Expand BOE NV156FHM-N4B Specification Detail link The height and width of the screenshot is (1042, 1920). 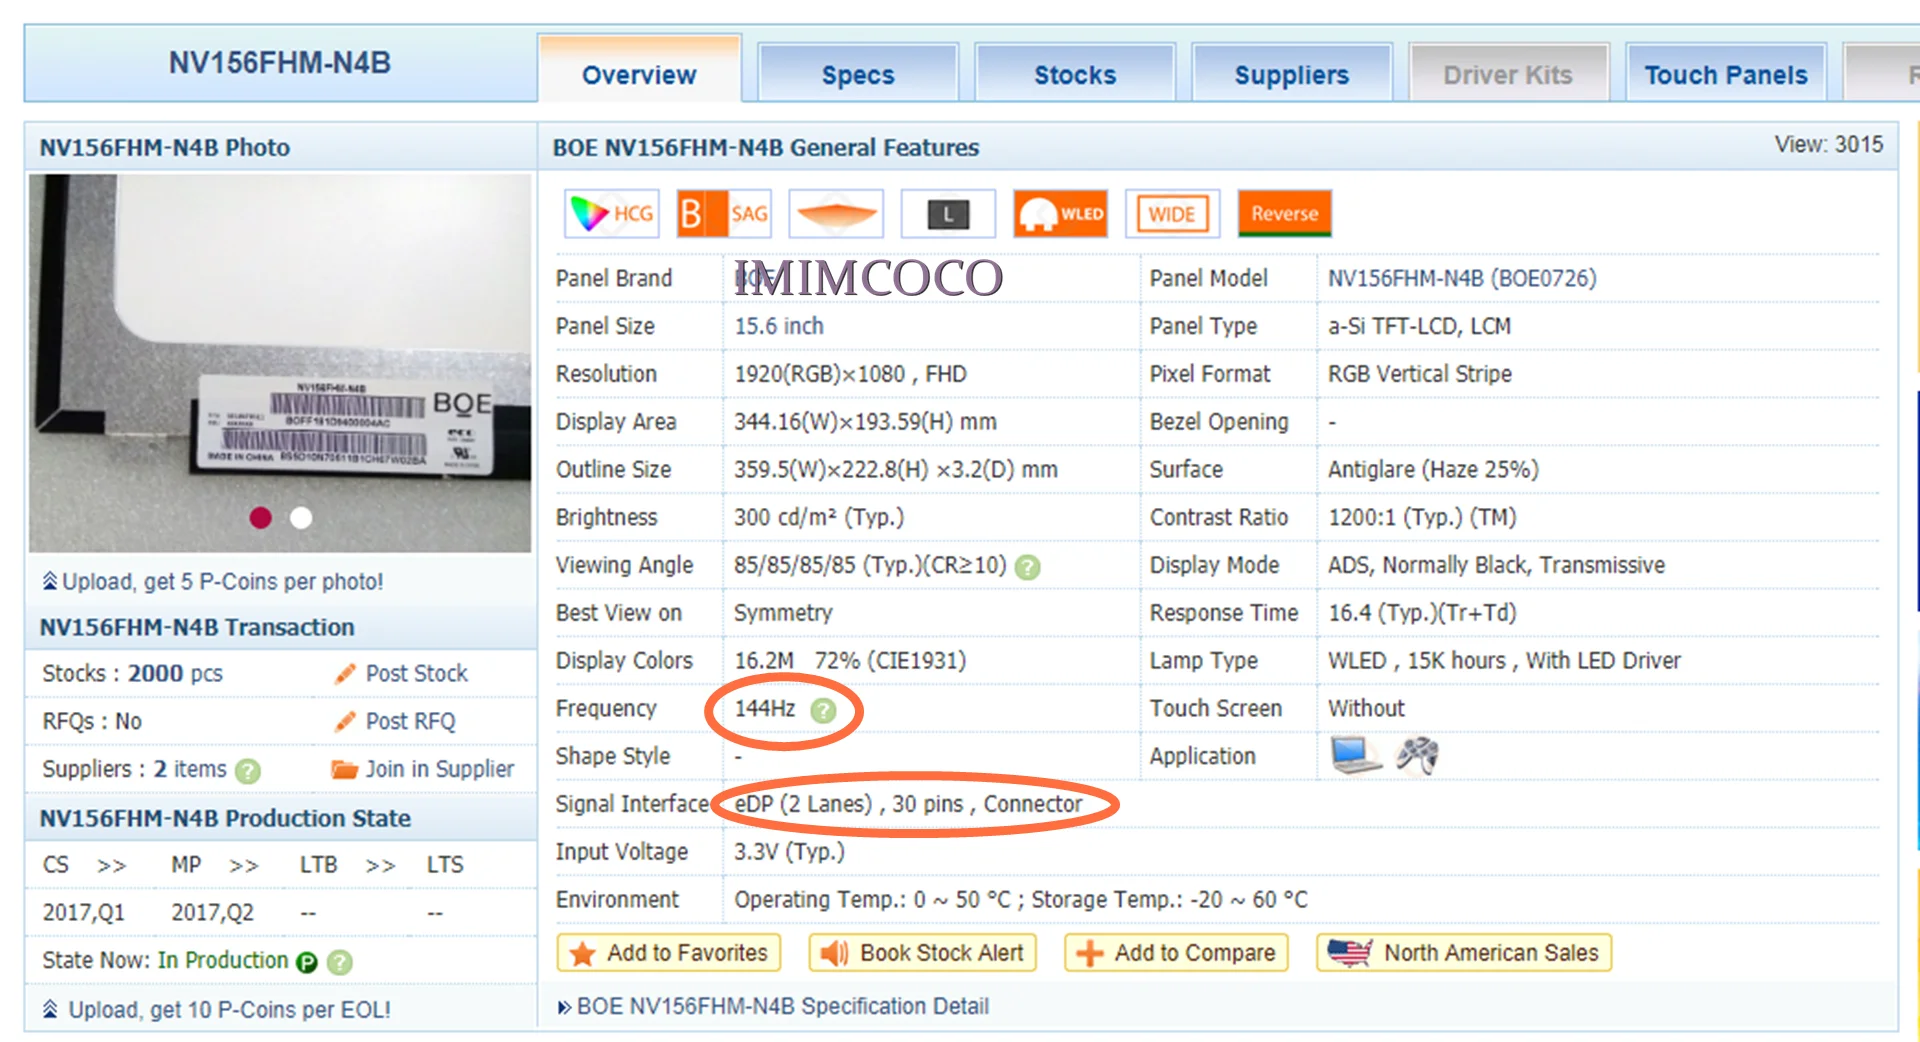773,1006
